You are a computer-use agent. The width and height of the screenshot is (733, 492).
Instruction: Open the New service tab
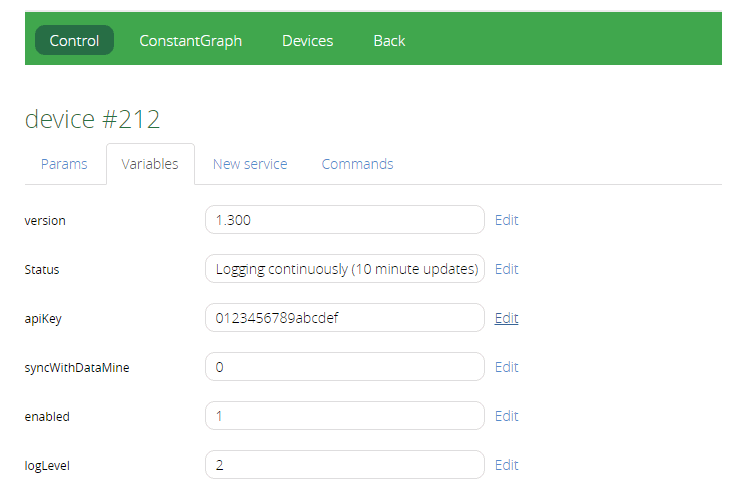click(x=250, y=164)
